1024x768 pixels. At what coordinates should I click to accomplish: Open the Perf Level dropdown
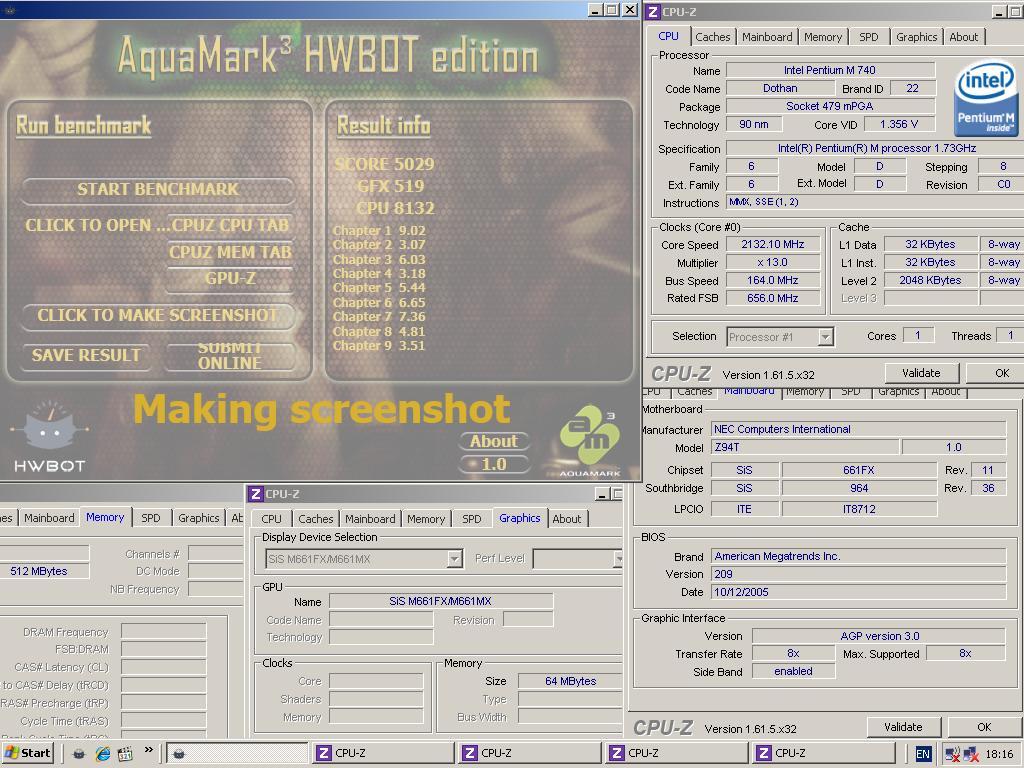pos(617,559)
